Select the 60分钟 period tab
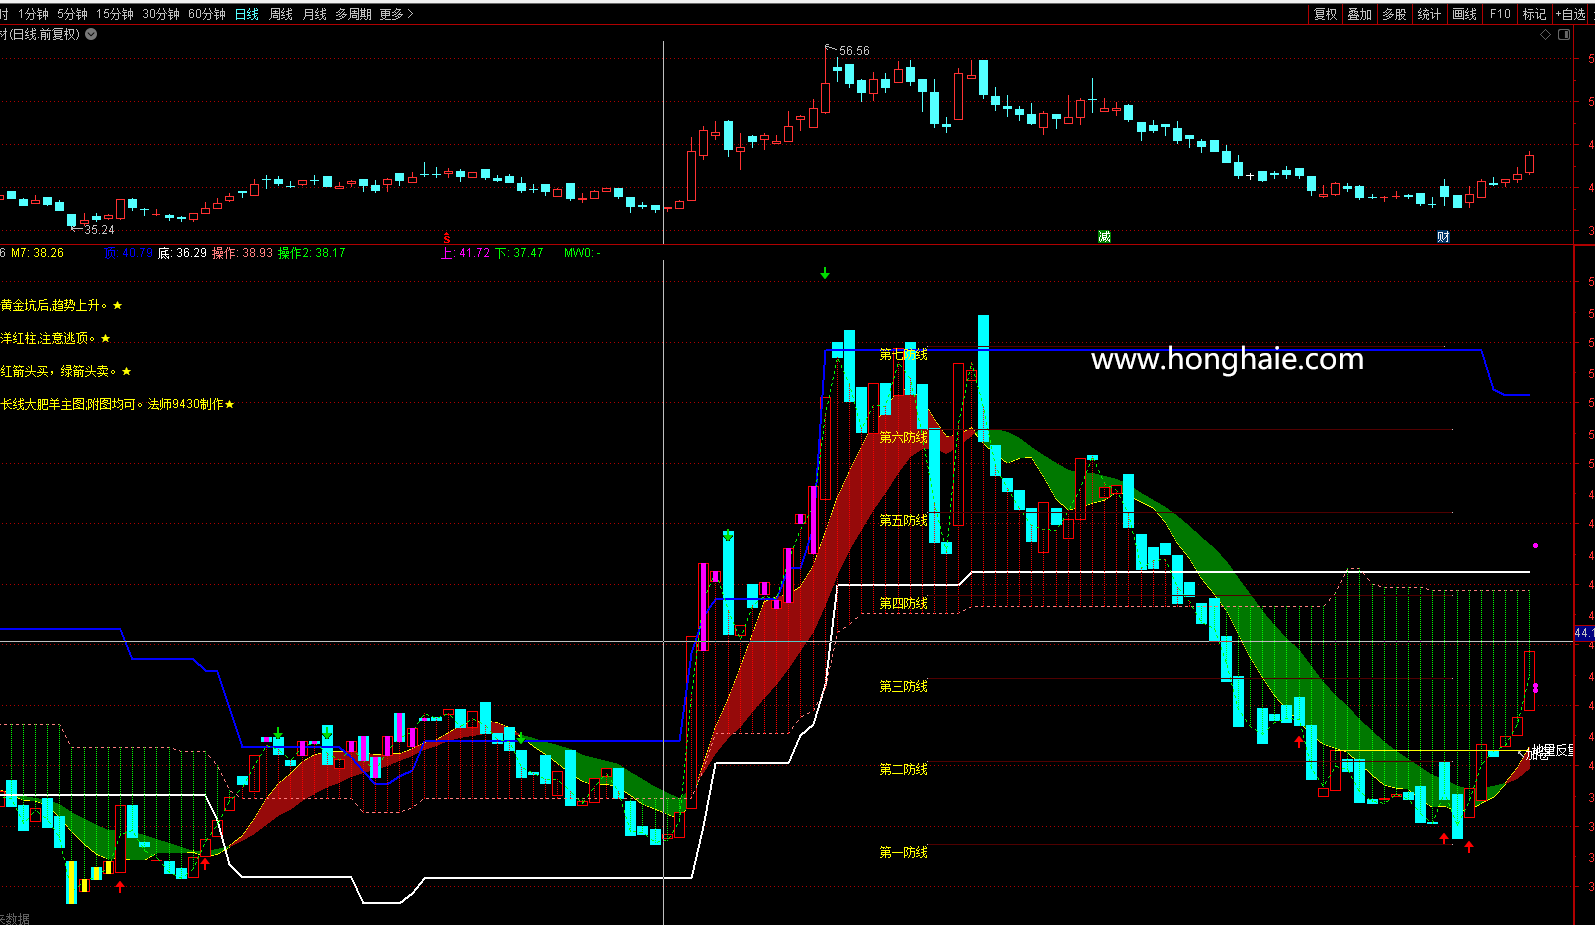The width and height of the screenshot is (1595, 925). tap(207, 14)
